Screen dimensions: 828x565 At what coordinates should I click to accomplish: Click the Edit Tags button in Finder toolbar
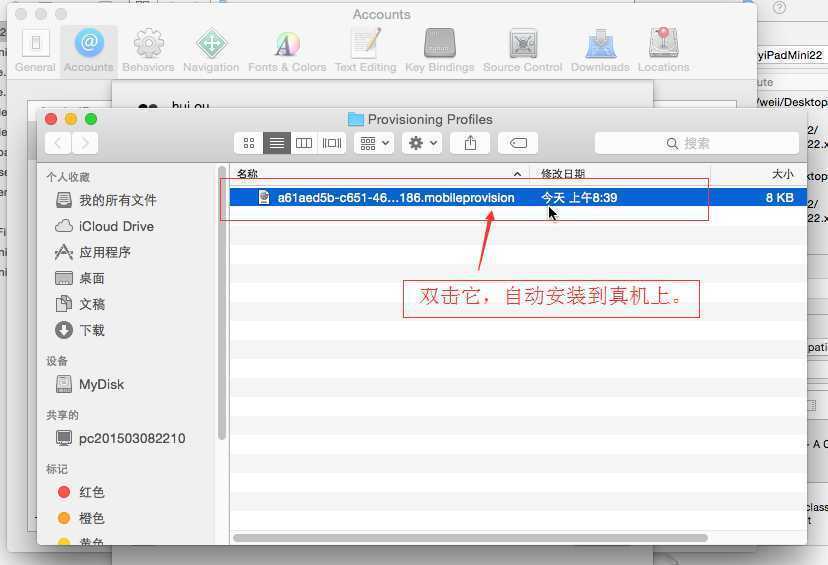pyautogui.click(x=518, y=143)
